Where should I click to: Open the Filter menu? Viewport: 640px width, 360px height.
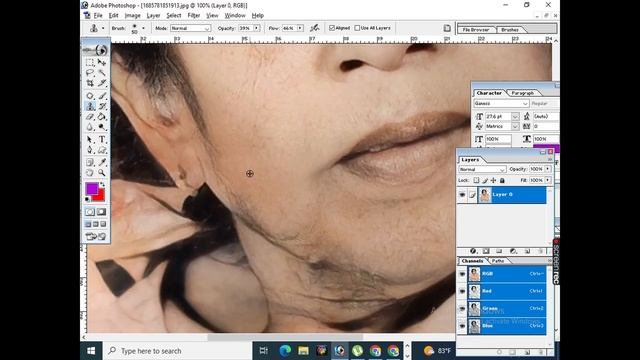(193, 16)
